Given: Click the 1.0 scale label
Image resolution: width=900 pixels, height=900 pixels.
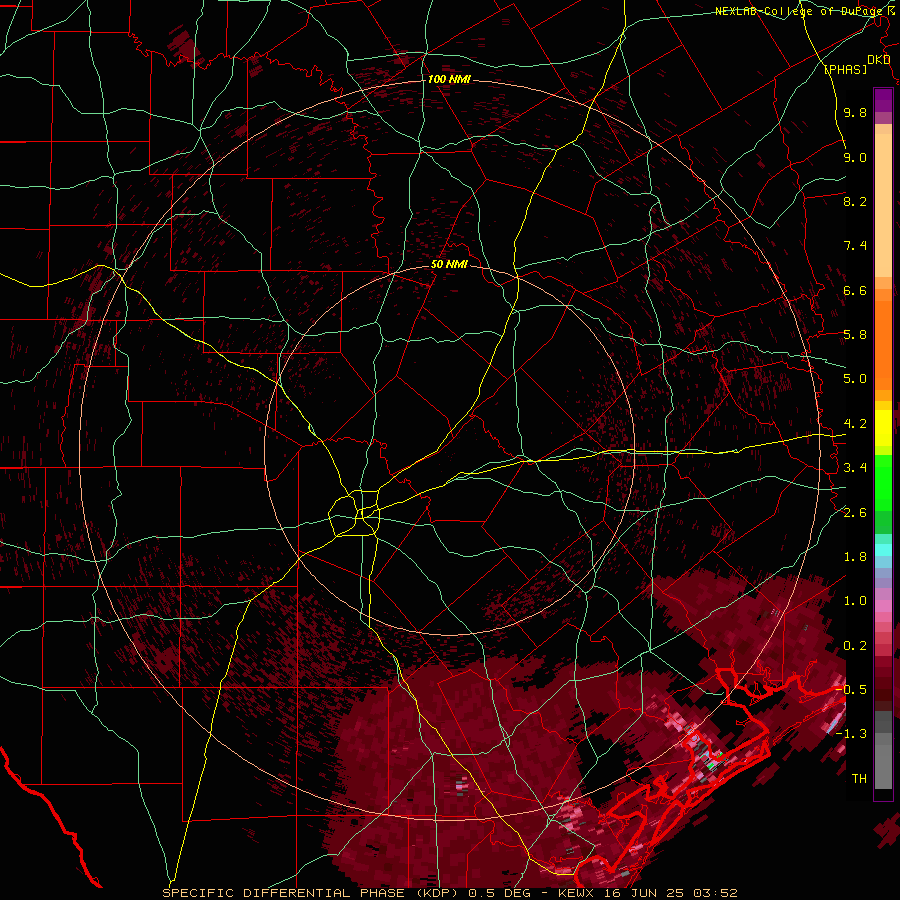Looking at the screenshot, I should coord(855,601).
